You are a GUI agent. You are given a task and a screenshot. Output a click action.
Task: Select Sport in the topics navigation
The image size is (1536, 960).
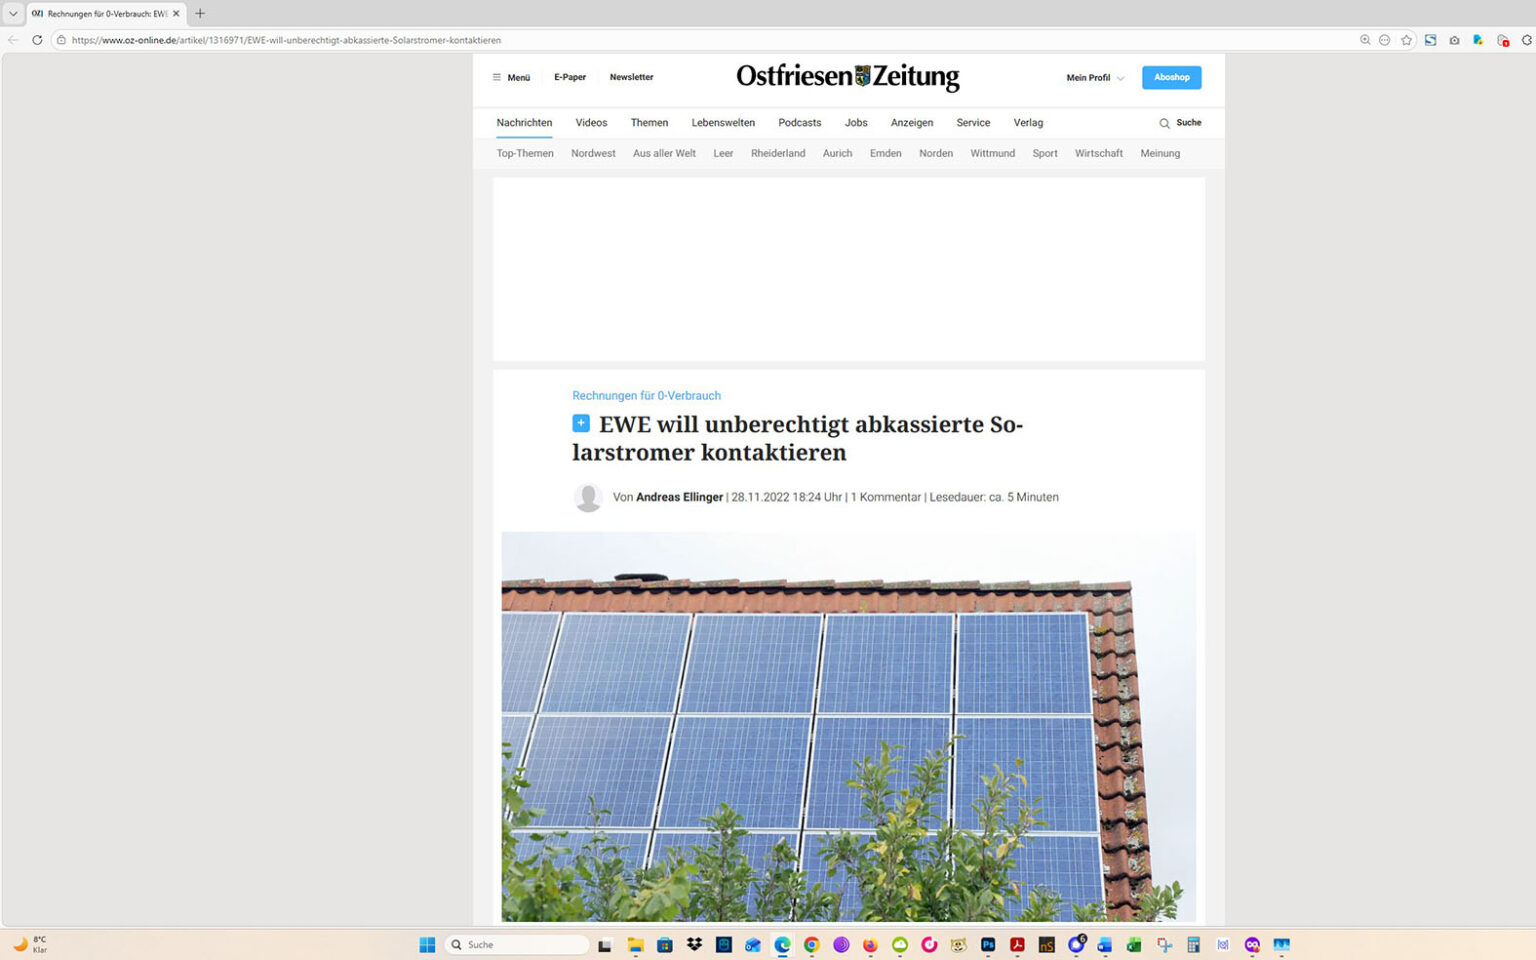[x=1044, y=153]
